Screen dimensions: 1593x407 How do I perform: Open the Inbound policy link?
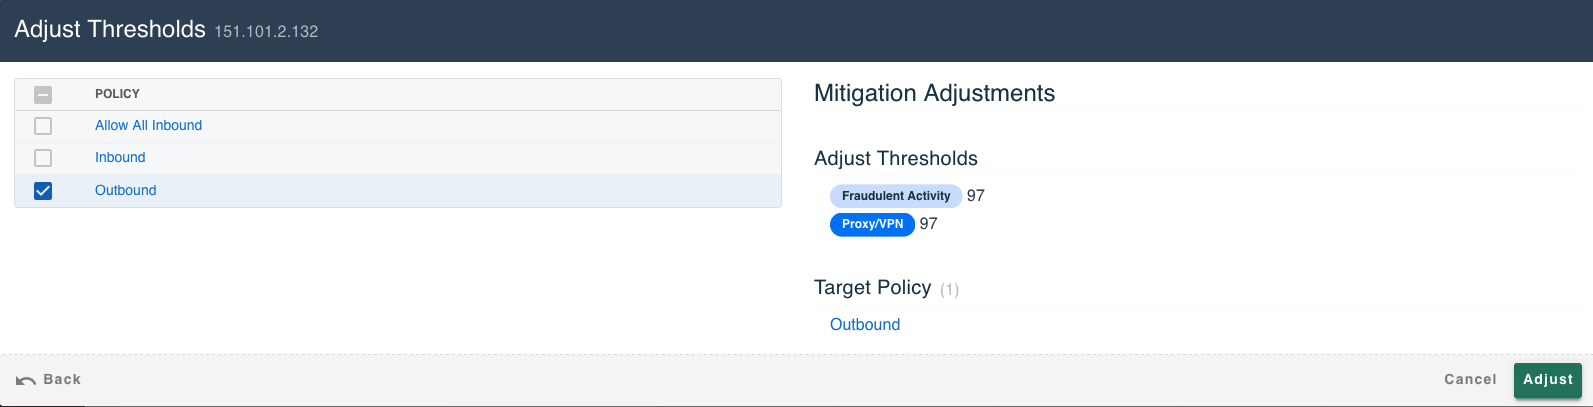[120, 157]
